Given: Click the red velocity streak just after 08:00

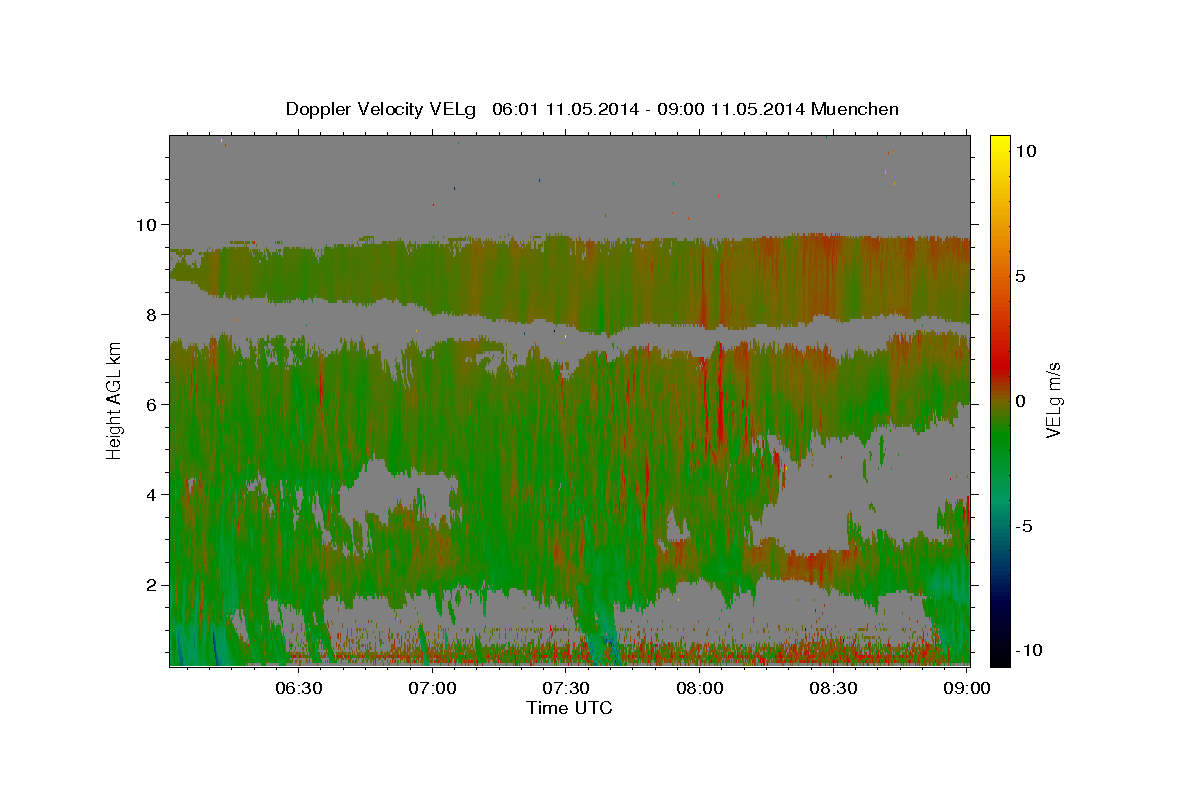Looking at the screenshot, I should pos(718,395).
